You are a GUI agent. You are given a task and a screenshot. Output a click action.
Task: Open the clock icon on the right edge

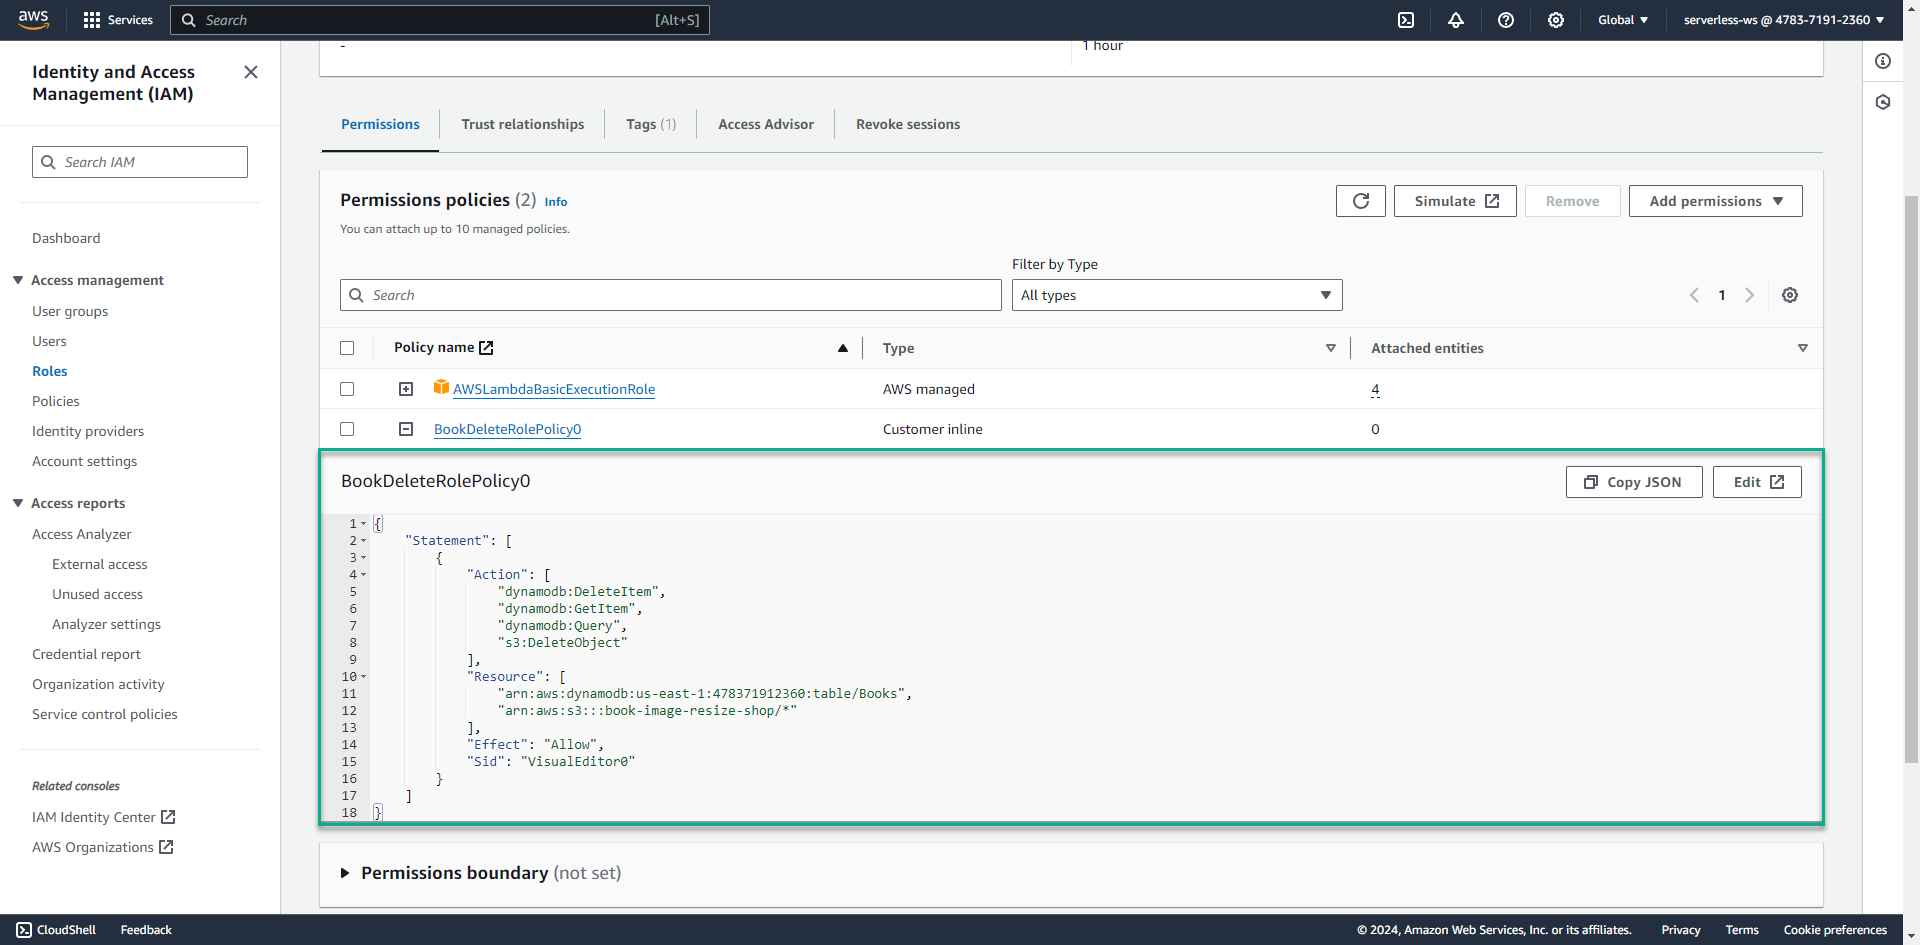pyautogui.click(x=1883, y=102)
